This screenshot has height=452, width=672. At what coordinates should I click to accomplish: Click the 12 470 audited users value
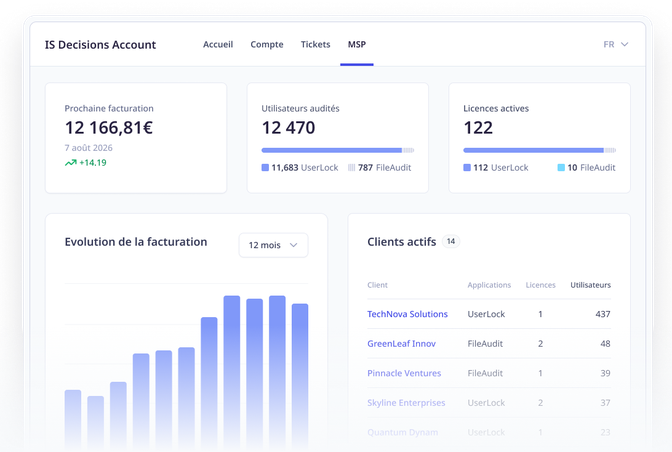288,128
